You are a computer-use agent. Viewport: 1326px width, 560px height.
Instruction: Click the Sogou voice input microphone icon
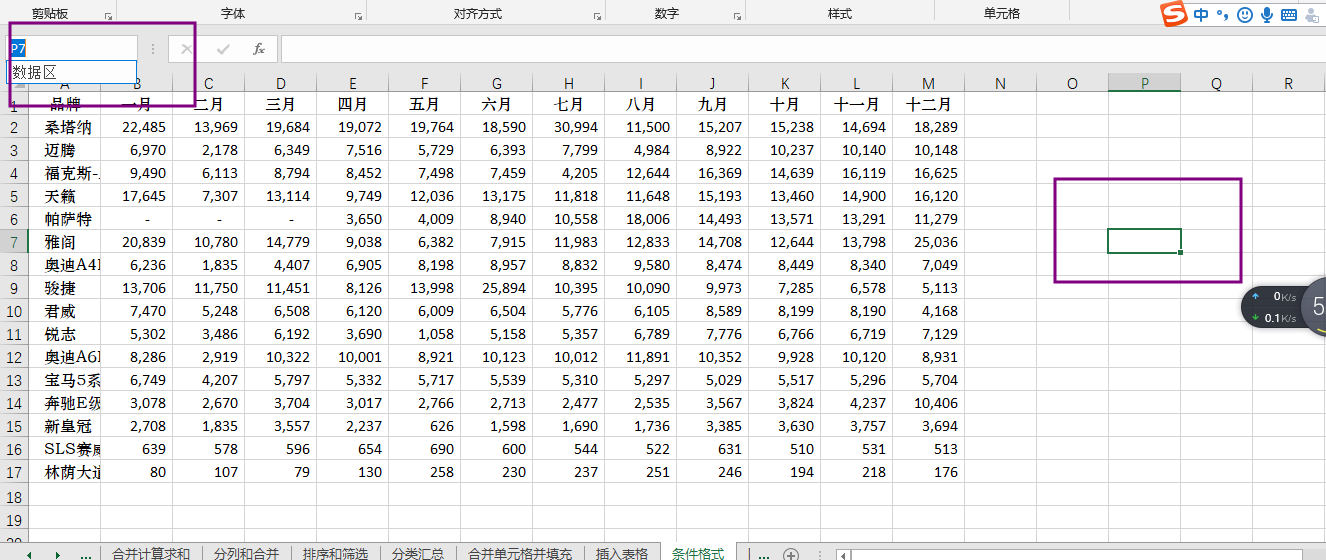(x=1267, y=15)
